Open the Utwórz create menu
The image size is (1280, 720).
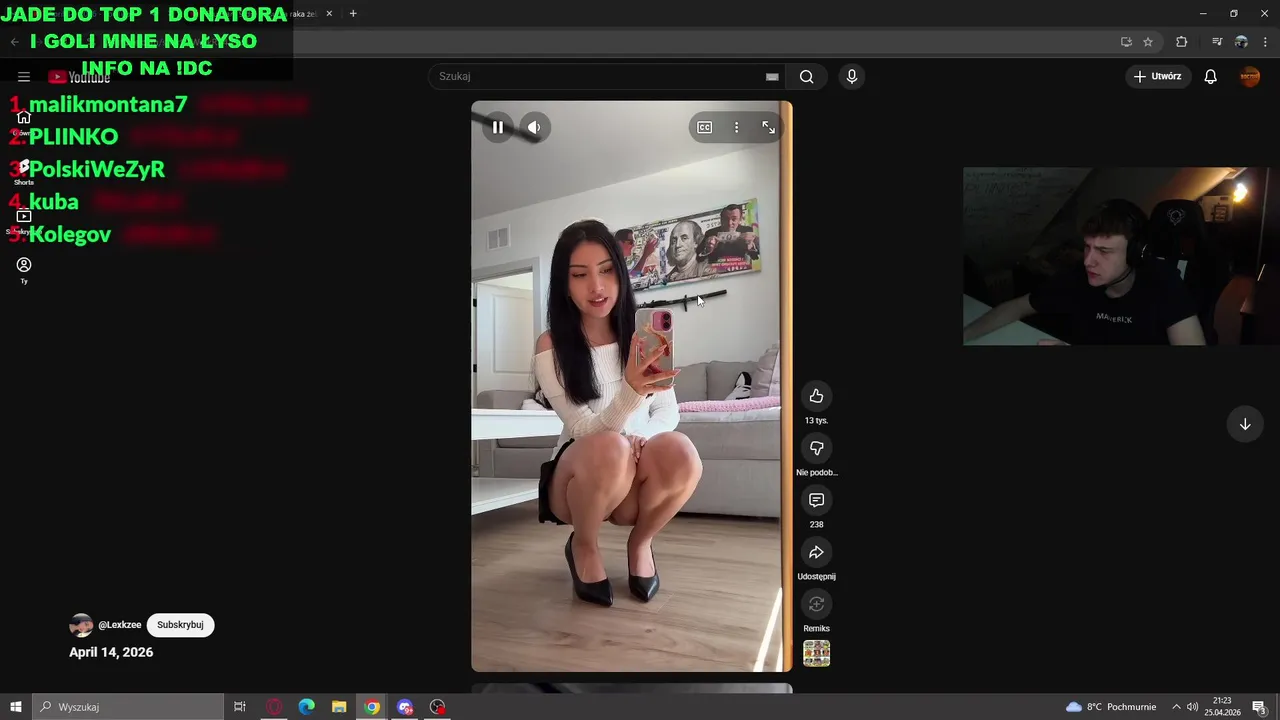[1158, 76]
